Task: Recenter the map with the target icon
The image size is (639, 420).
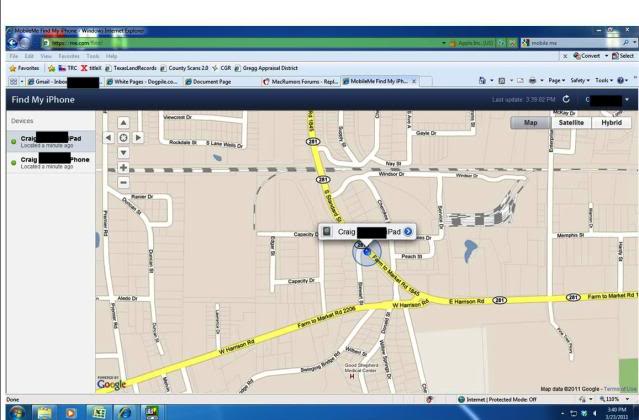Action: [x=123, y=138]
